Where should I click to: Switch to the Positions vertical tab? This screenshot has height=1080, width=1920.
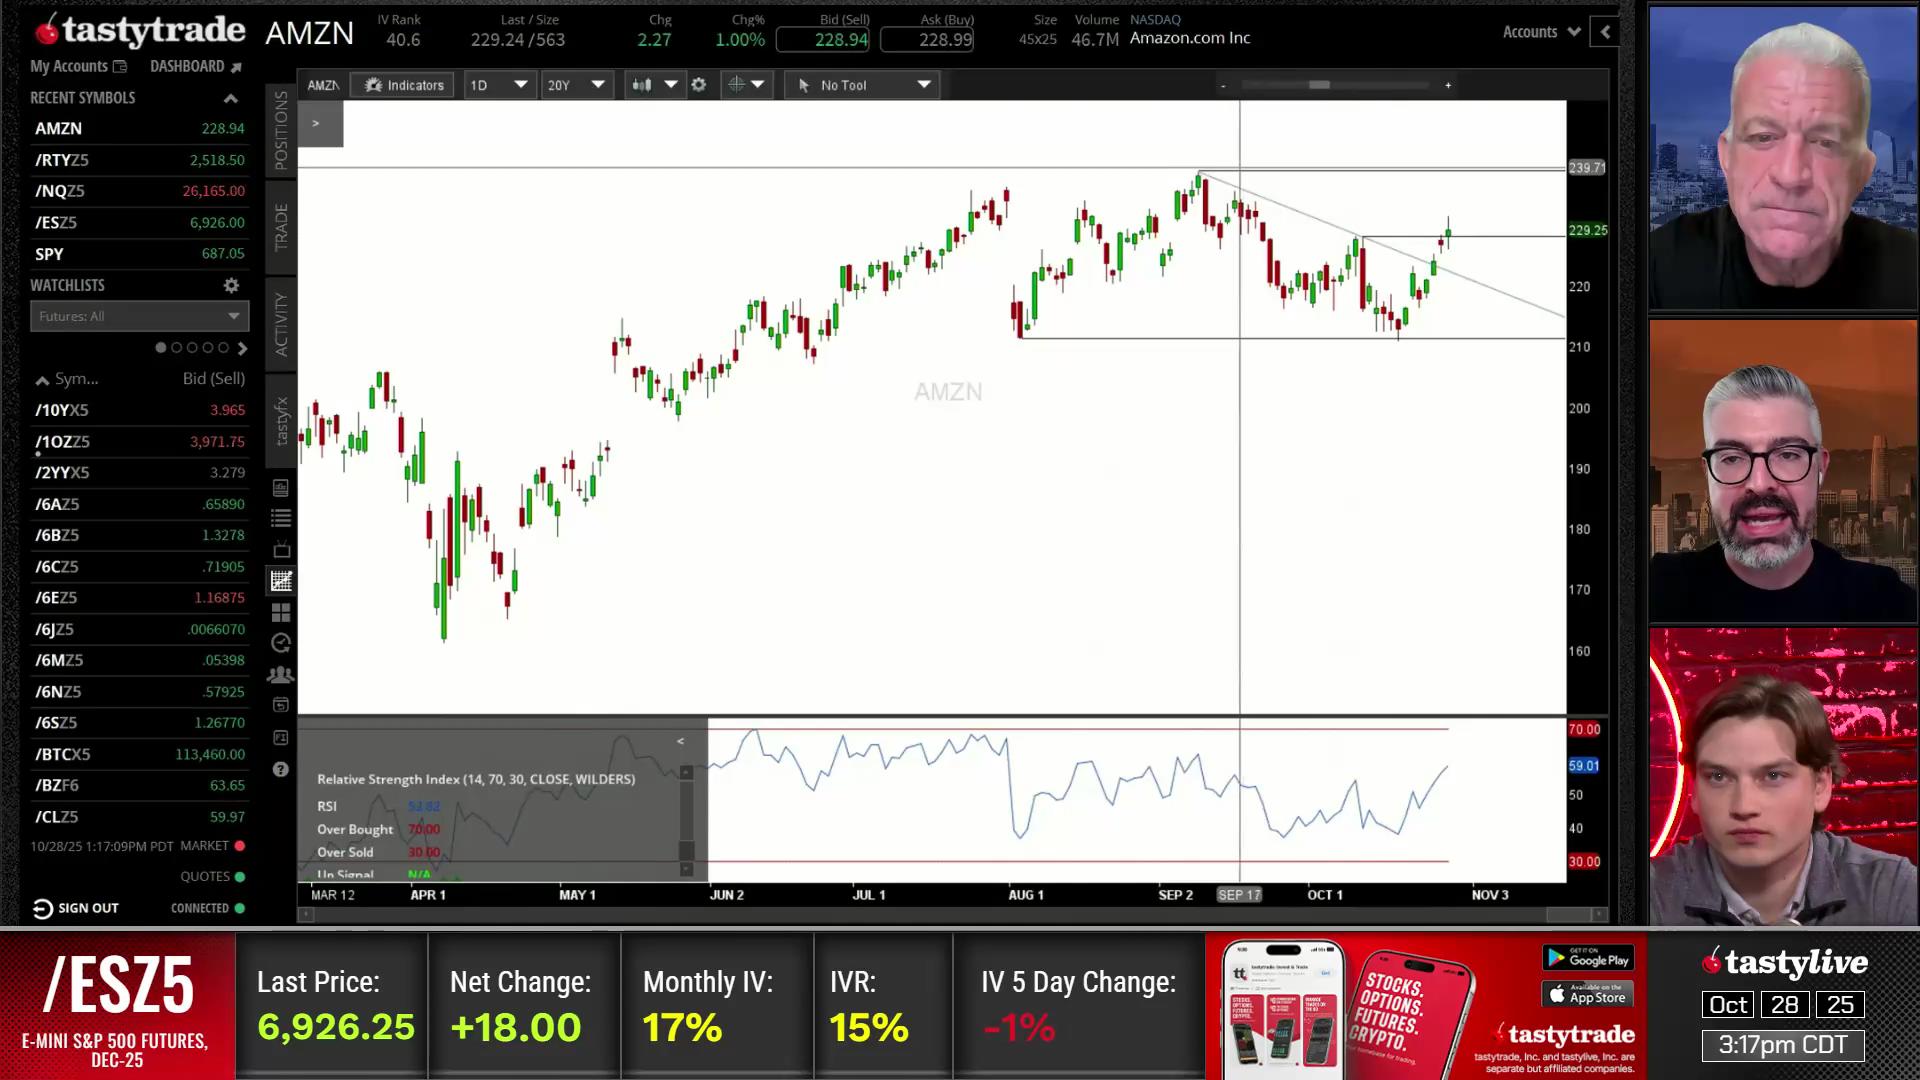pos(281,130)
